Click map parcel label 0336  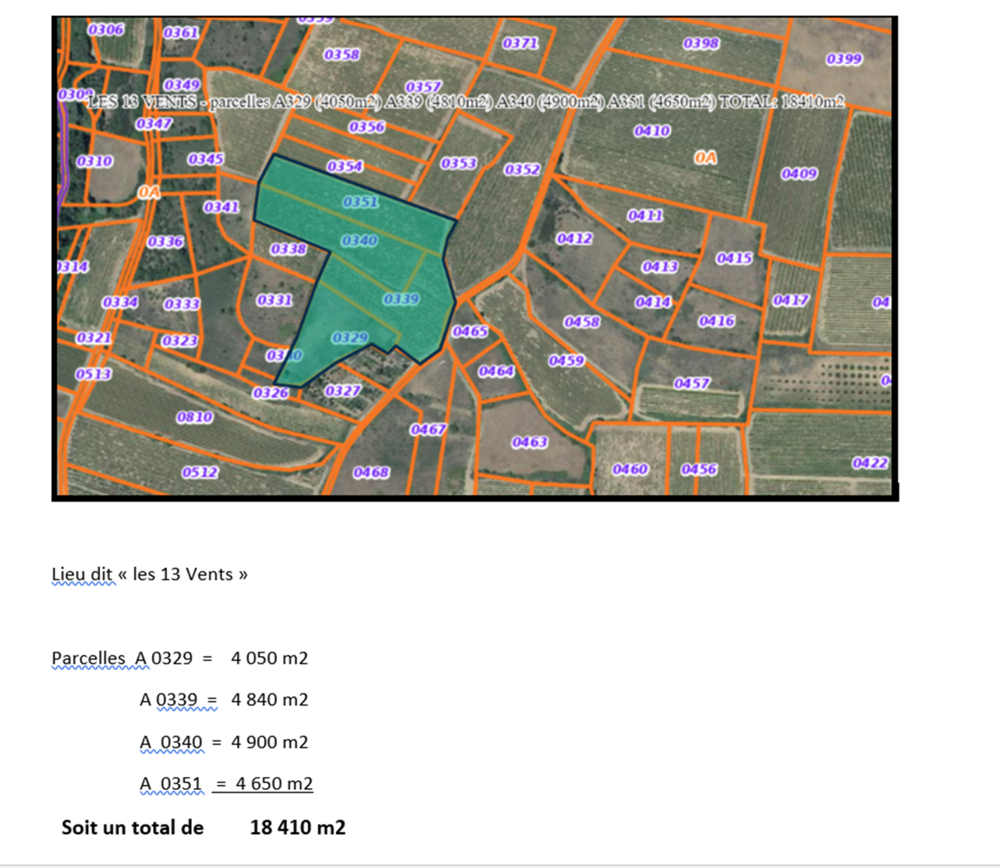165,242
